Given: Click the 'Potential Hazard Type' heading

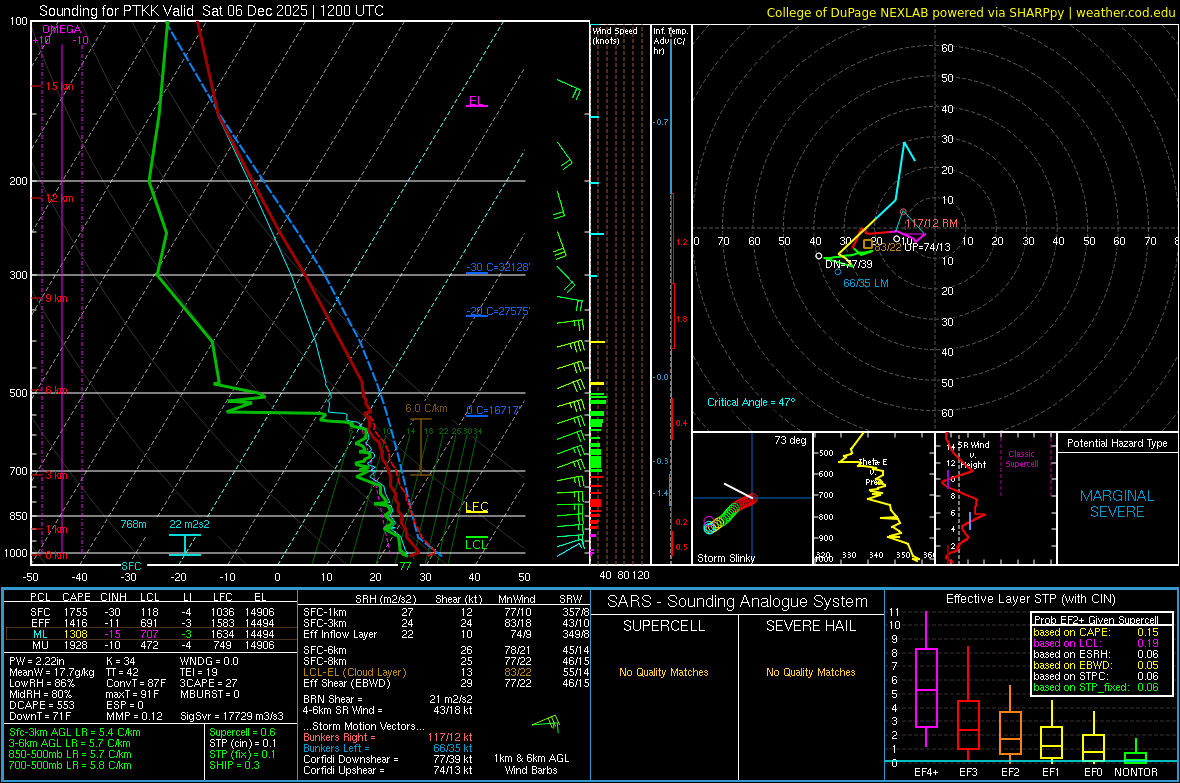Looking at the screenshot, I should (1117, 443).
